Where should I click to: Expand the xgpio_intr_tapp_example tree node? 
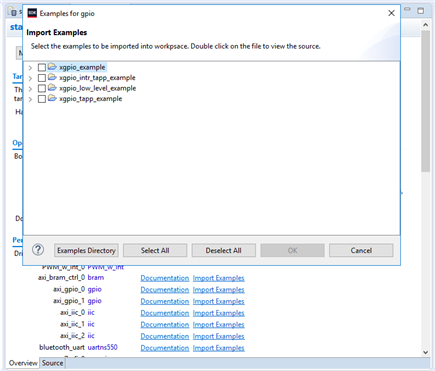tap(30, 78)
